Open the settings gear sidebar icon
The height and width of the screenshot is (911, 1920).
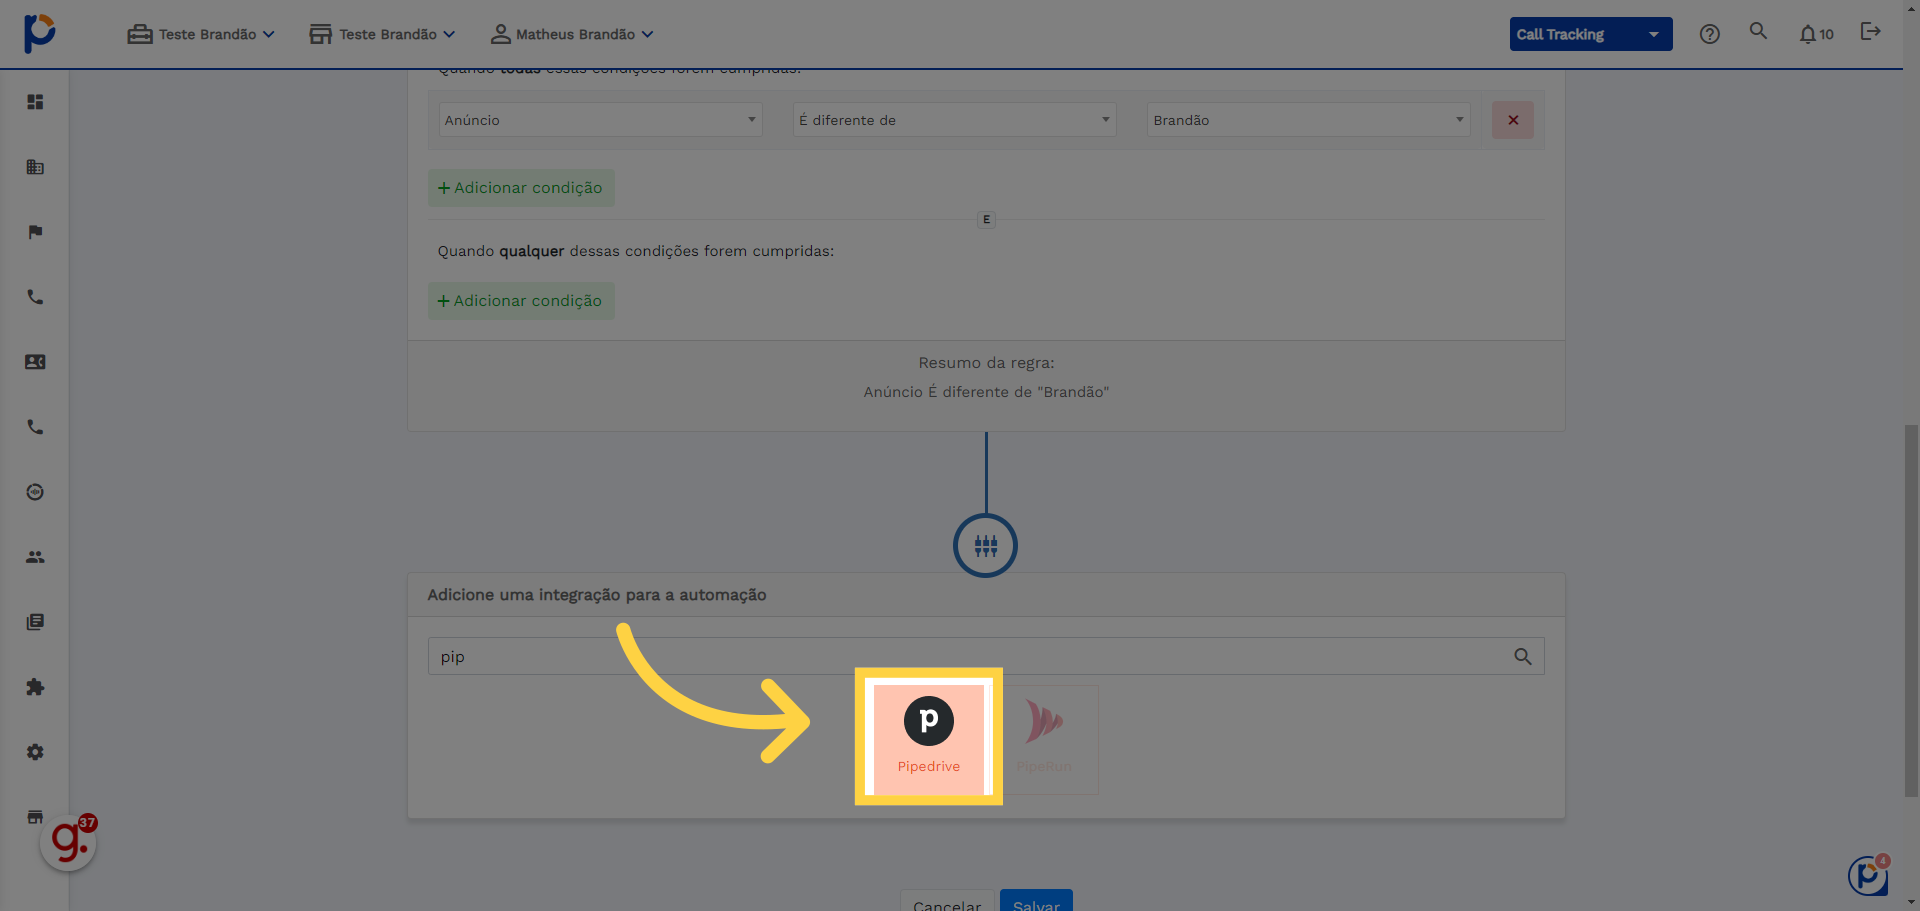pyautogui.click(x=35, y=752)
